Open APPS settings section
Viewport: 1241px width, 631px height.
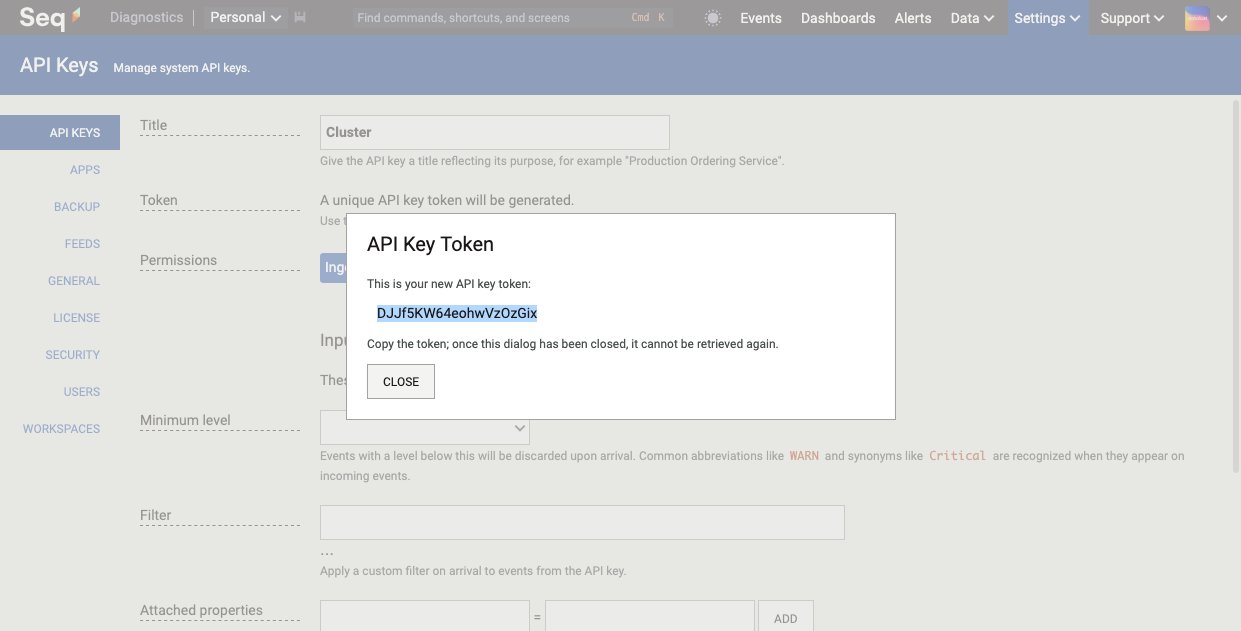click(x=85, y=170)
